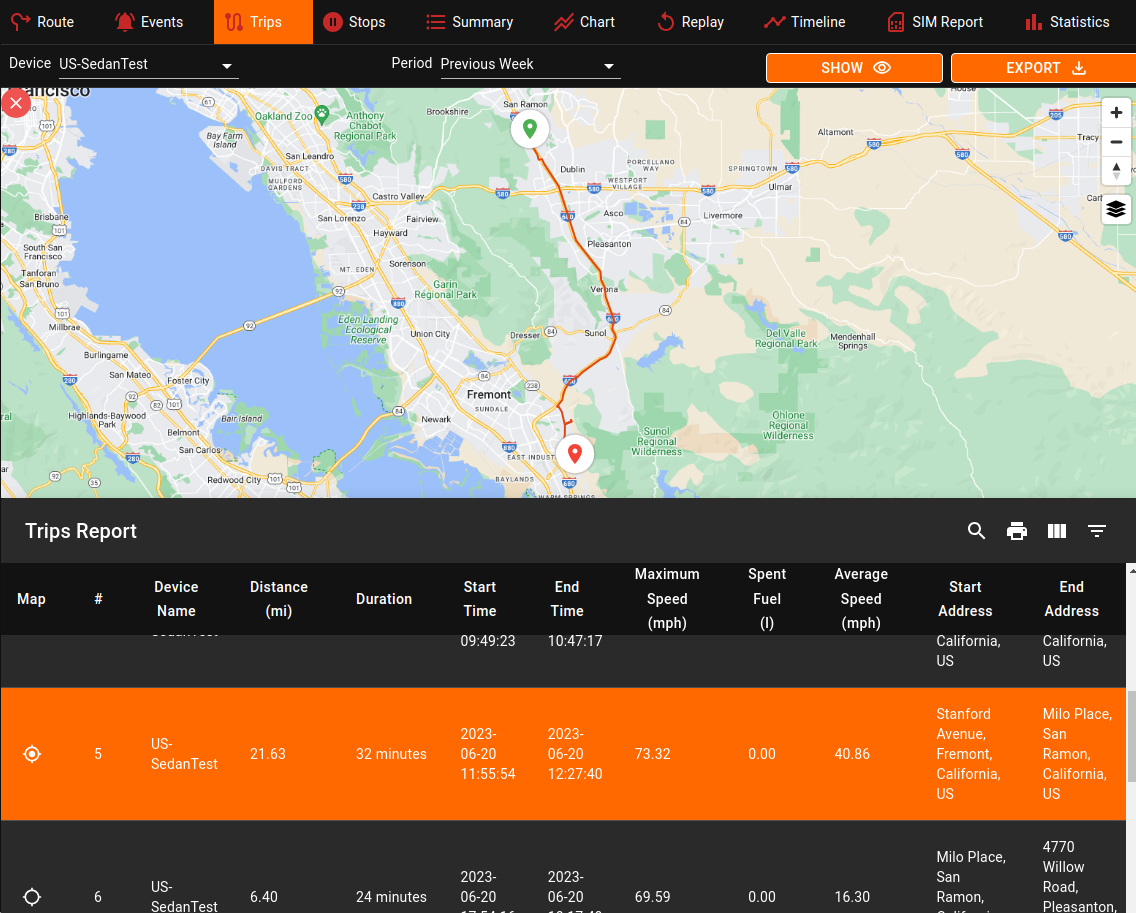Click the Stanford Avenue, Fremont start address

(x=968, y=754)
